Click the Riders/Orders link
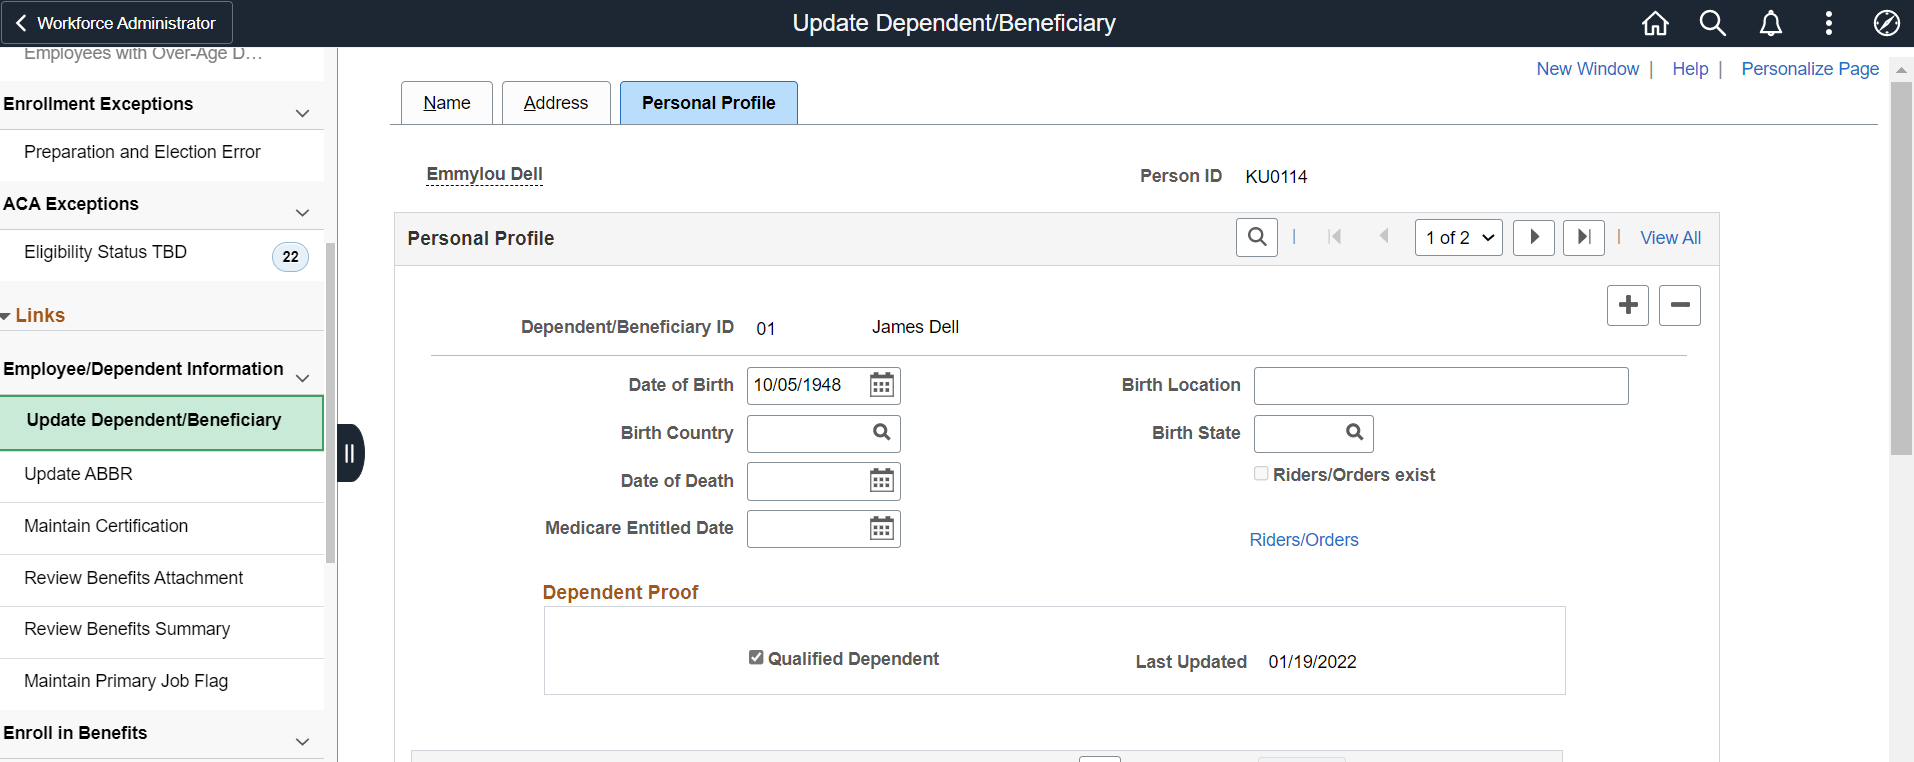Screen dimensions: 1914x762 (x=1303, y=540)
